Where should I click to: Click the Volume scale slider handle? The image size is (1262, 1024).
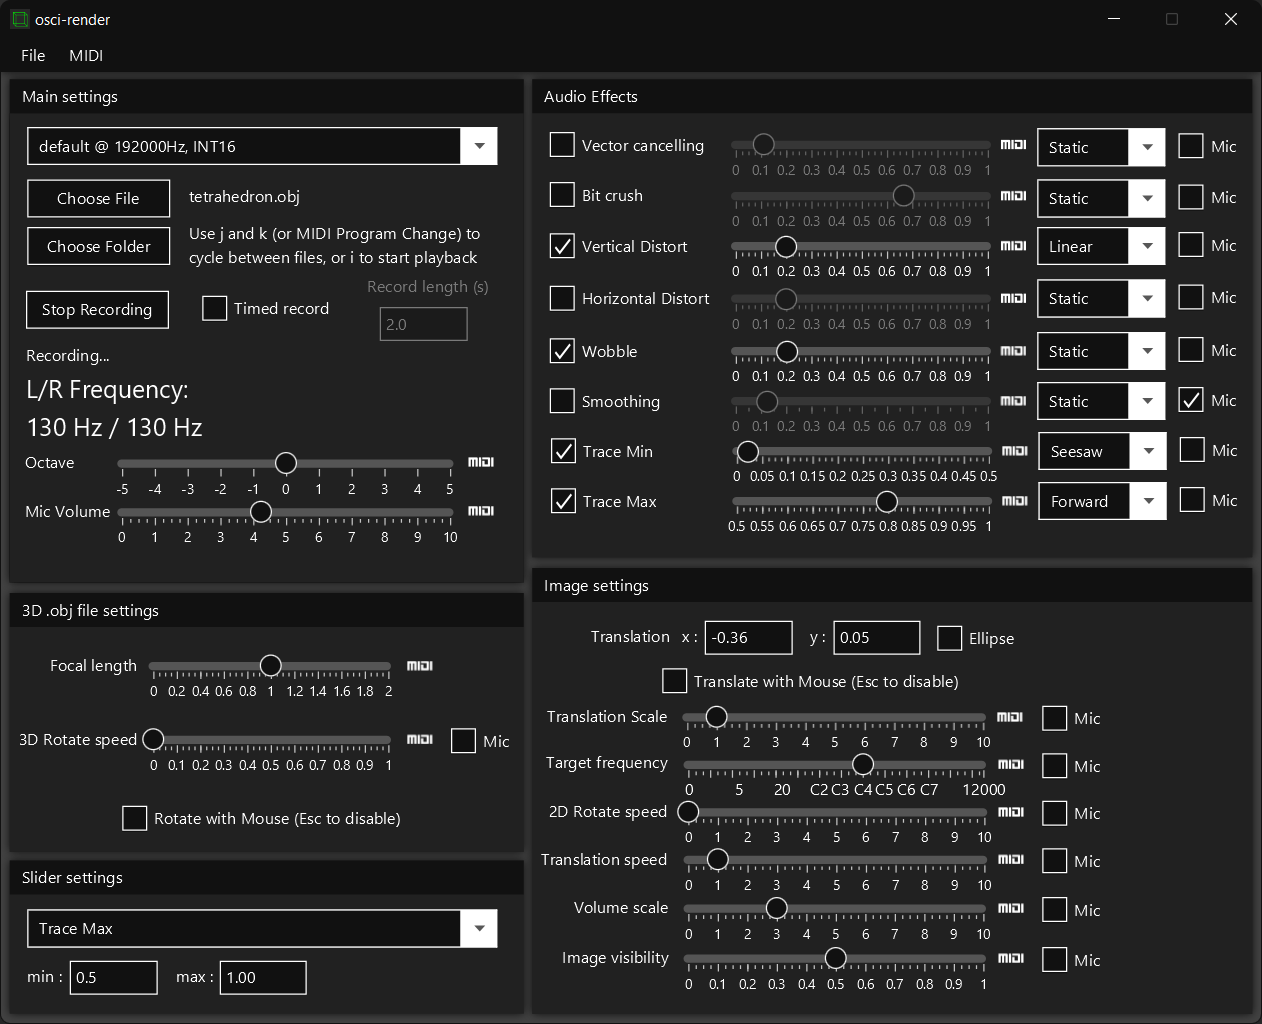(776, 908)
